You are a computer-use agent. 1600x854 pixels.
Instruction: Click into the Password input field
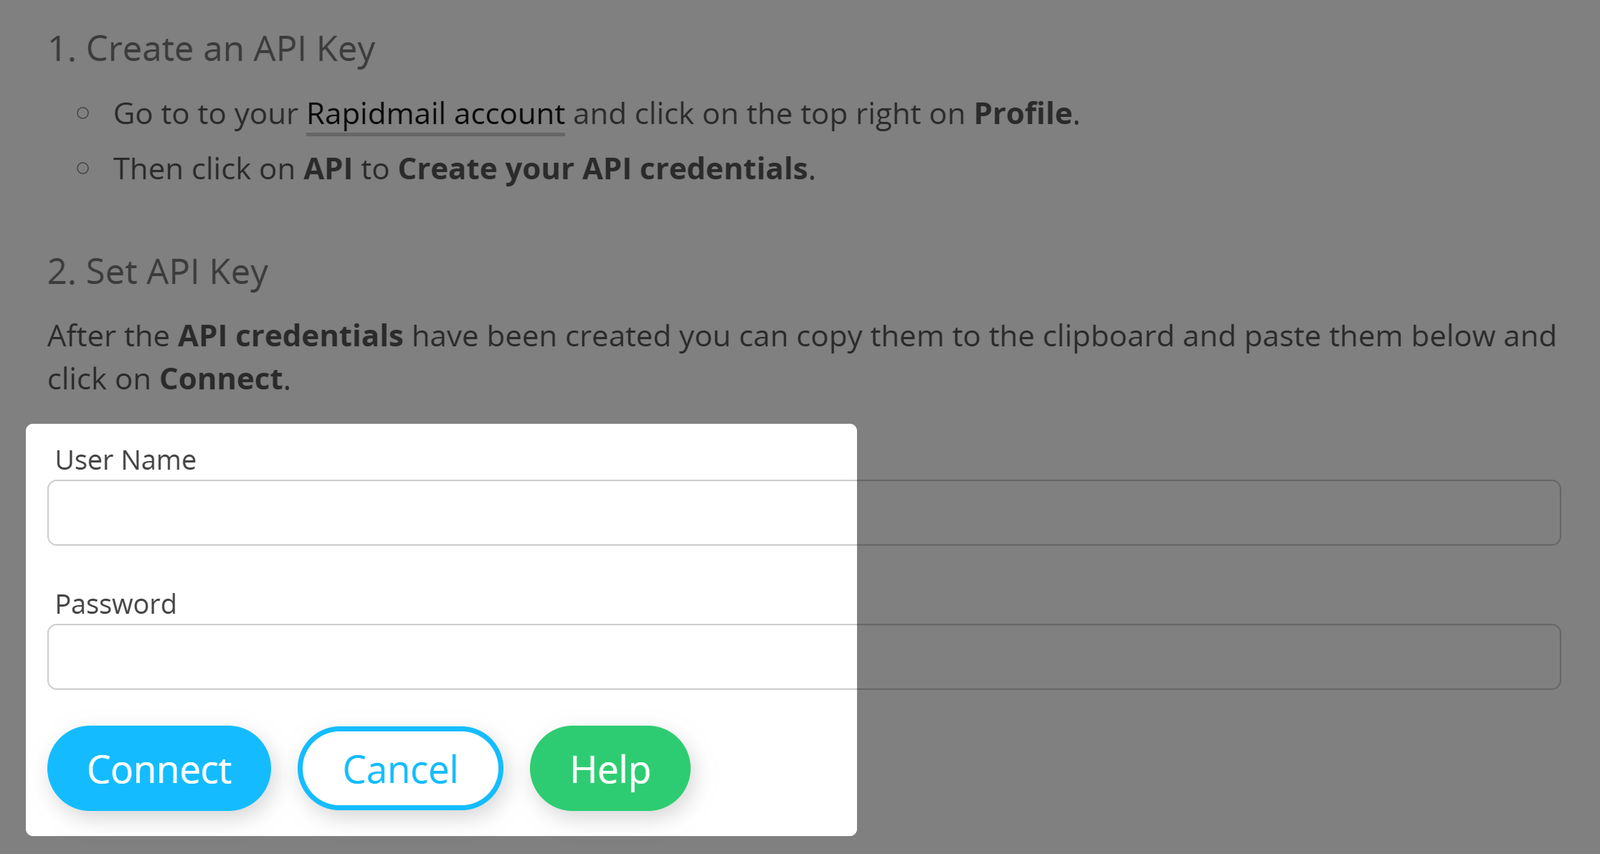coord(450,657)
